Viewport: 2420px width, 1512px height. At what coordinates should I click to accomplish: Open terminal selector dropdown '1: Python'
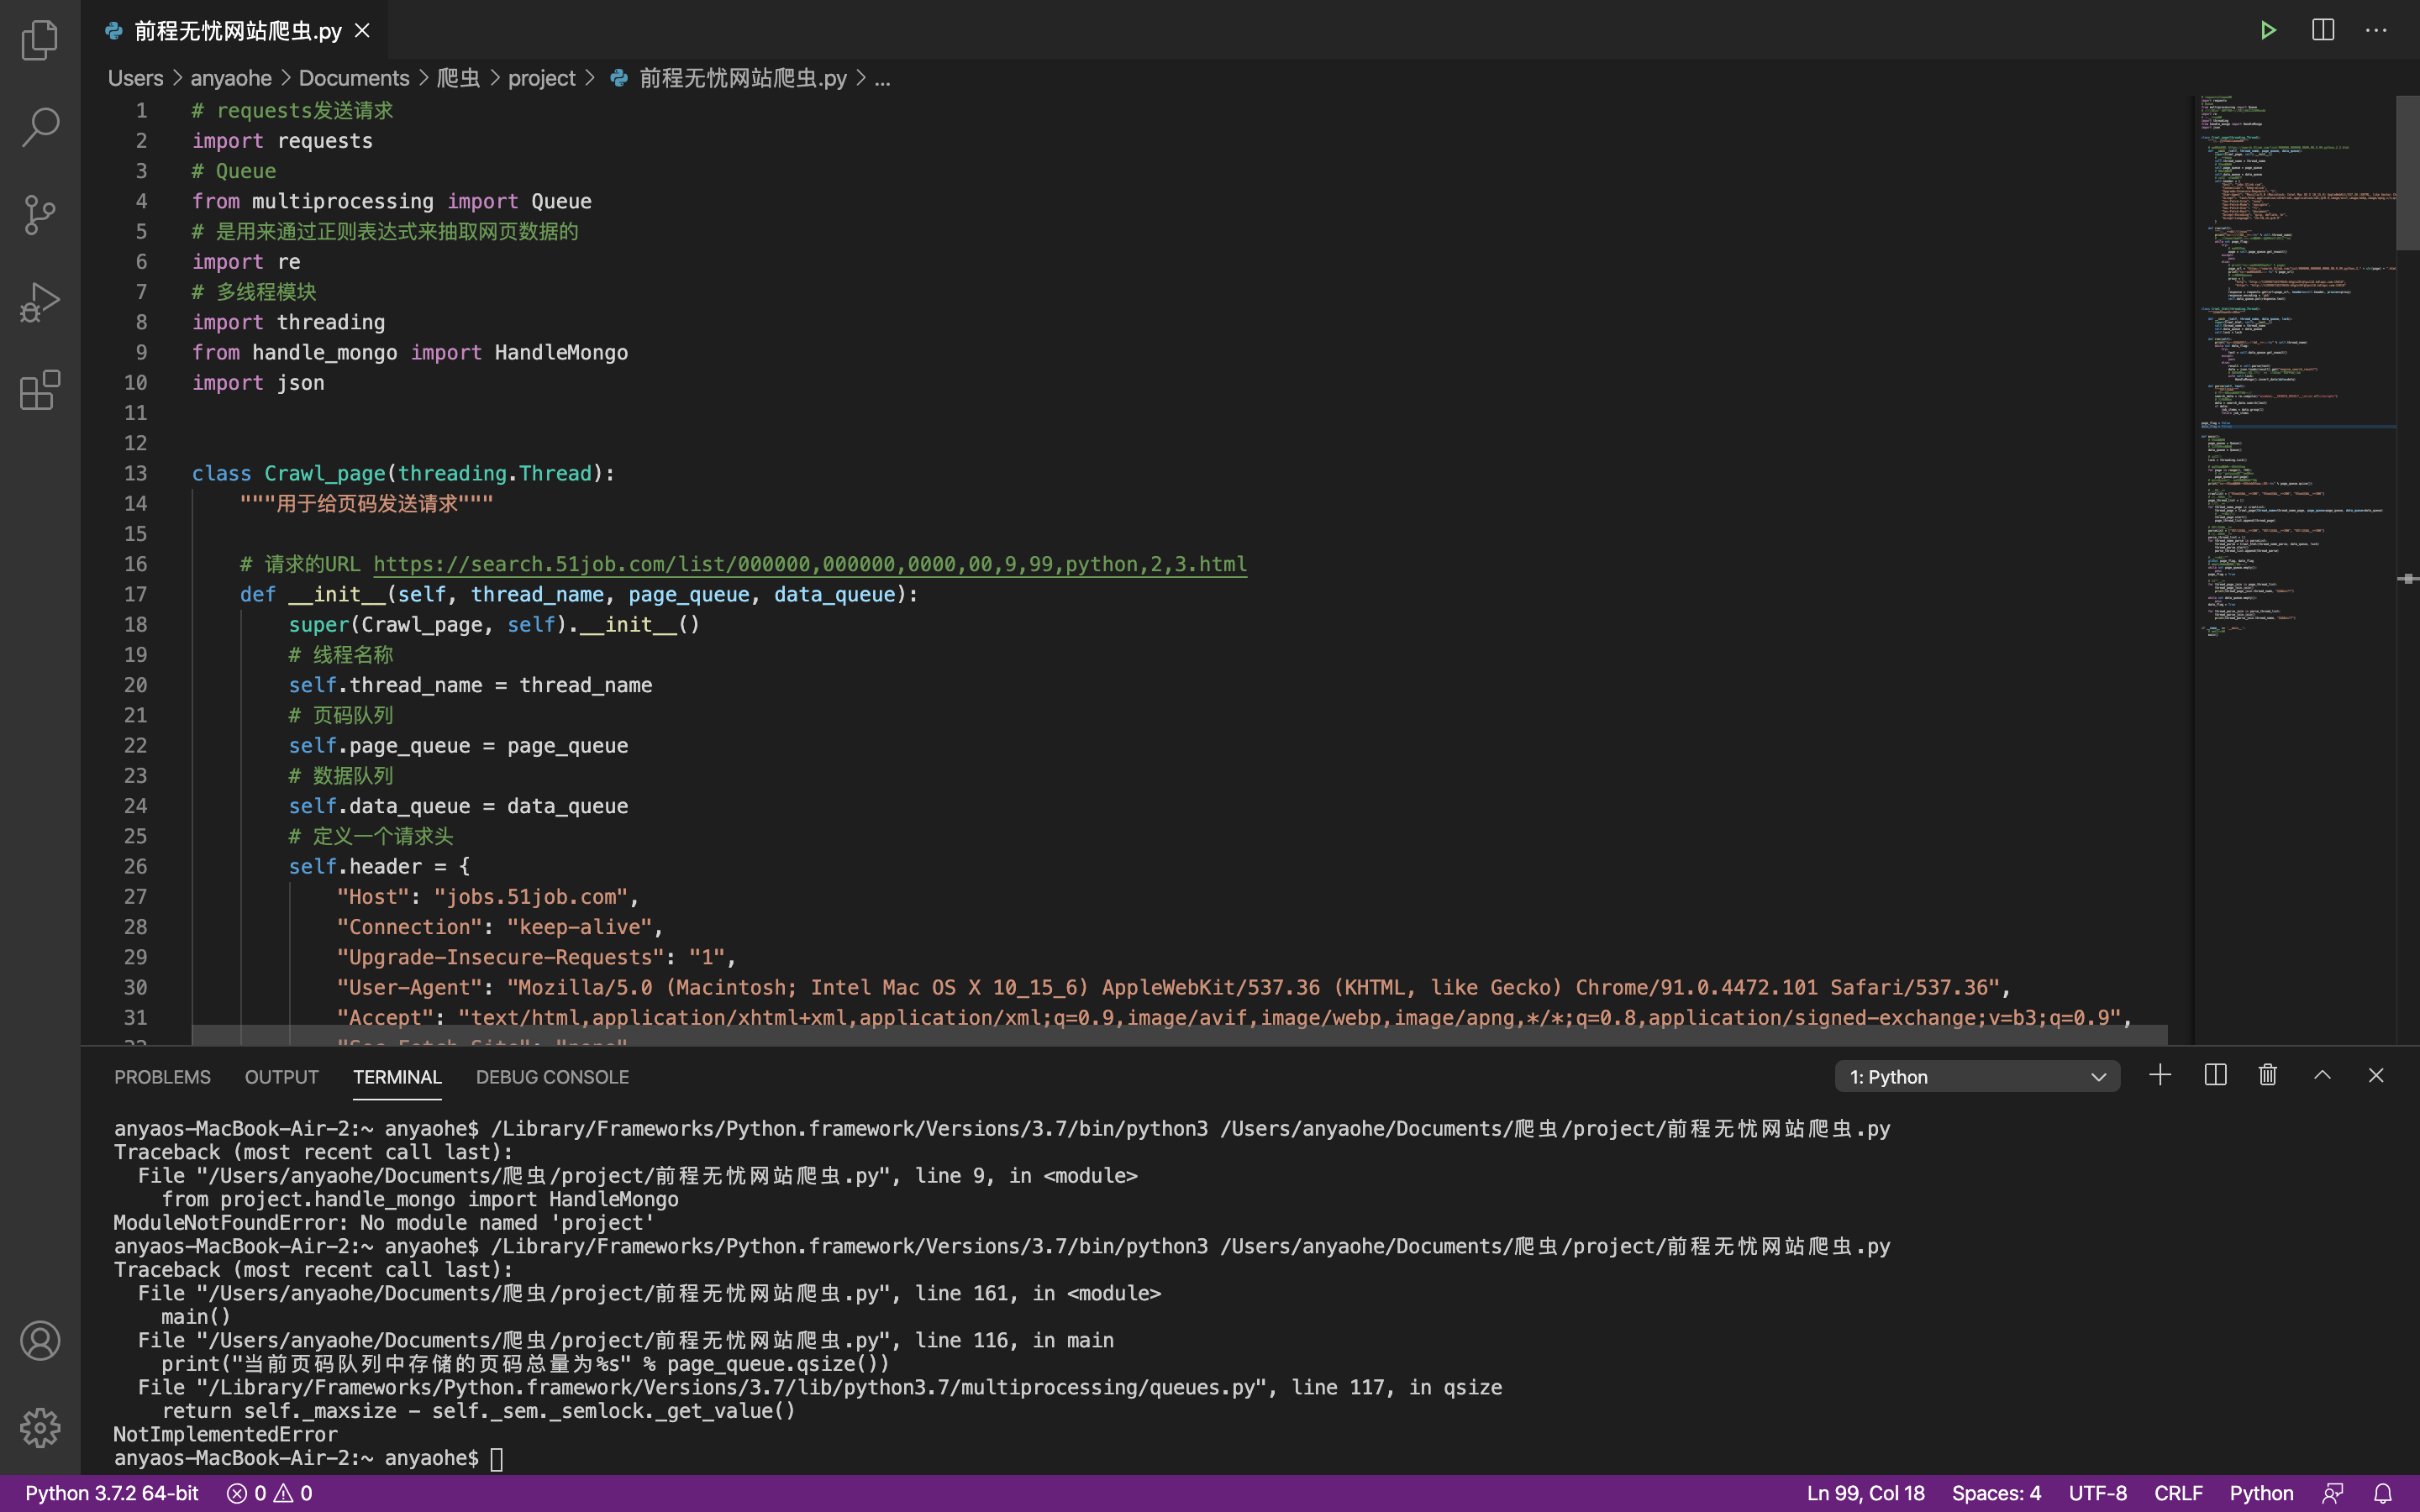click(x=1977, y=1076)
